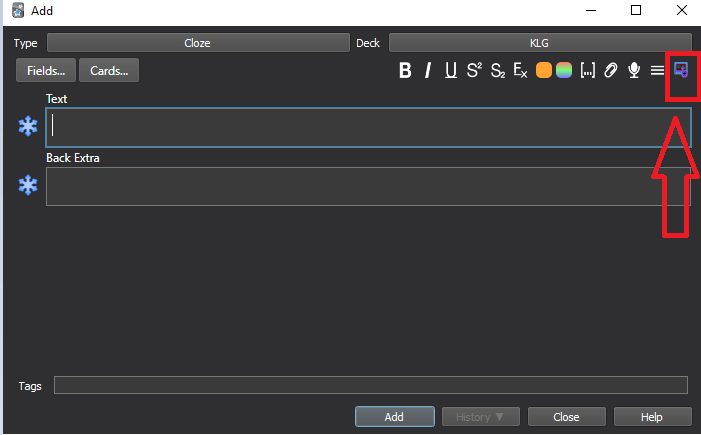Open the KLG deck selector

coord(539,43)
